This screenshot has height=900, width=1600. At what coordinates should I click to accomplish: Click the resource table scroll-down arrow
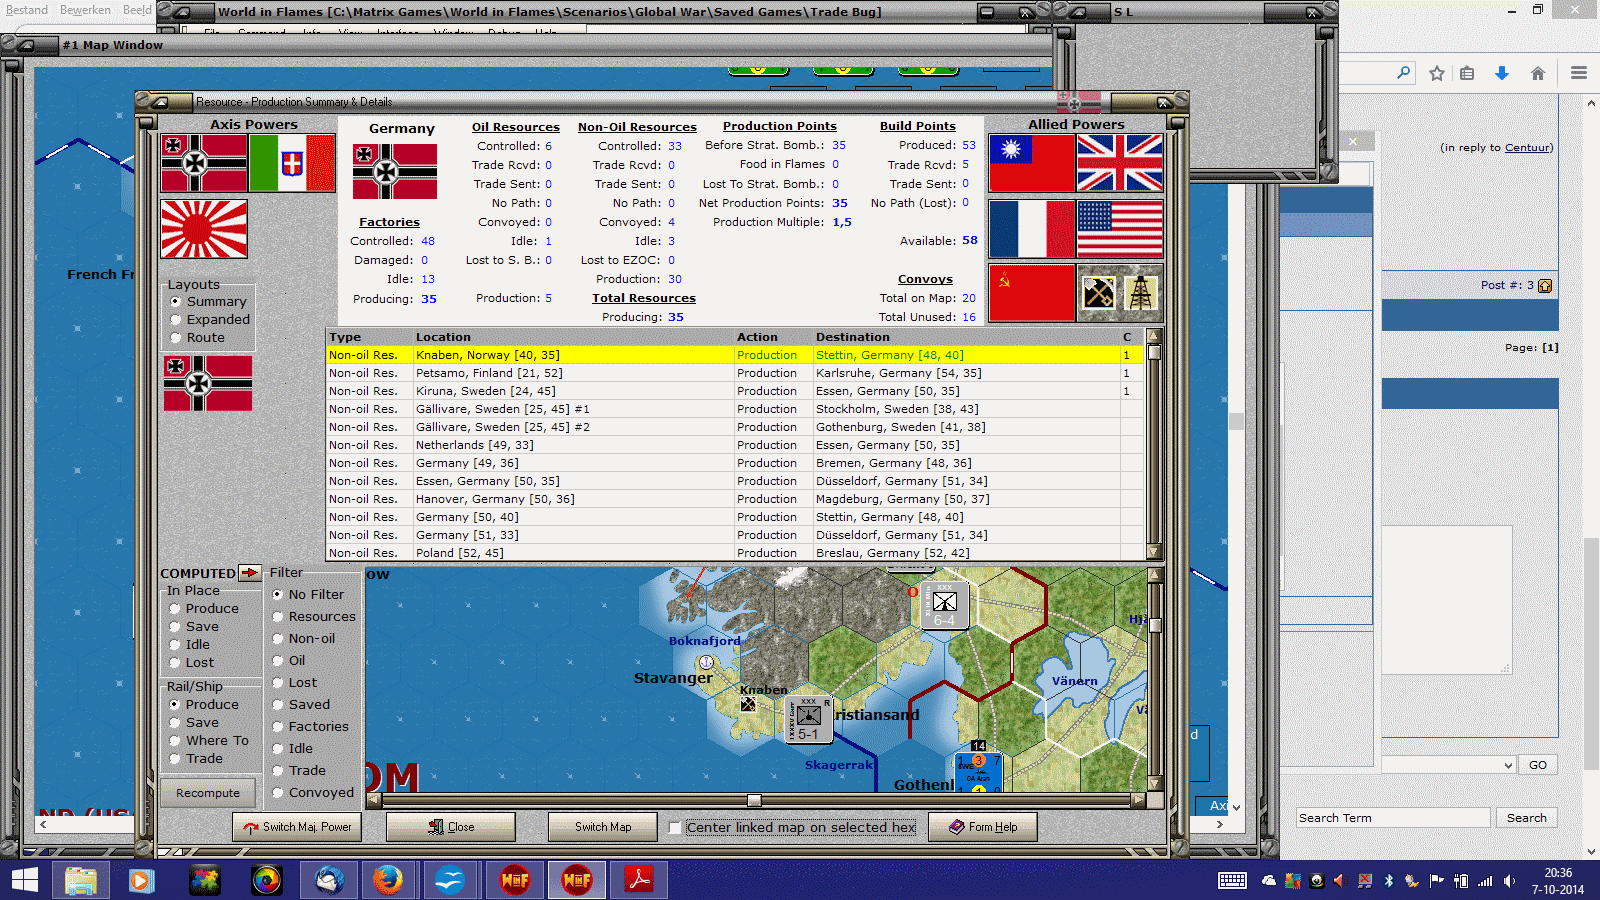point(1154,552)
